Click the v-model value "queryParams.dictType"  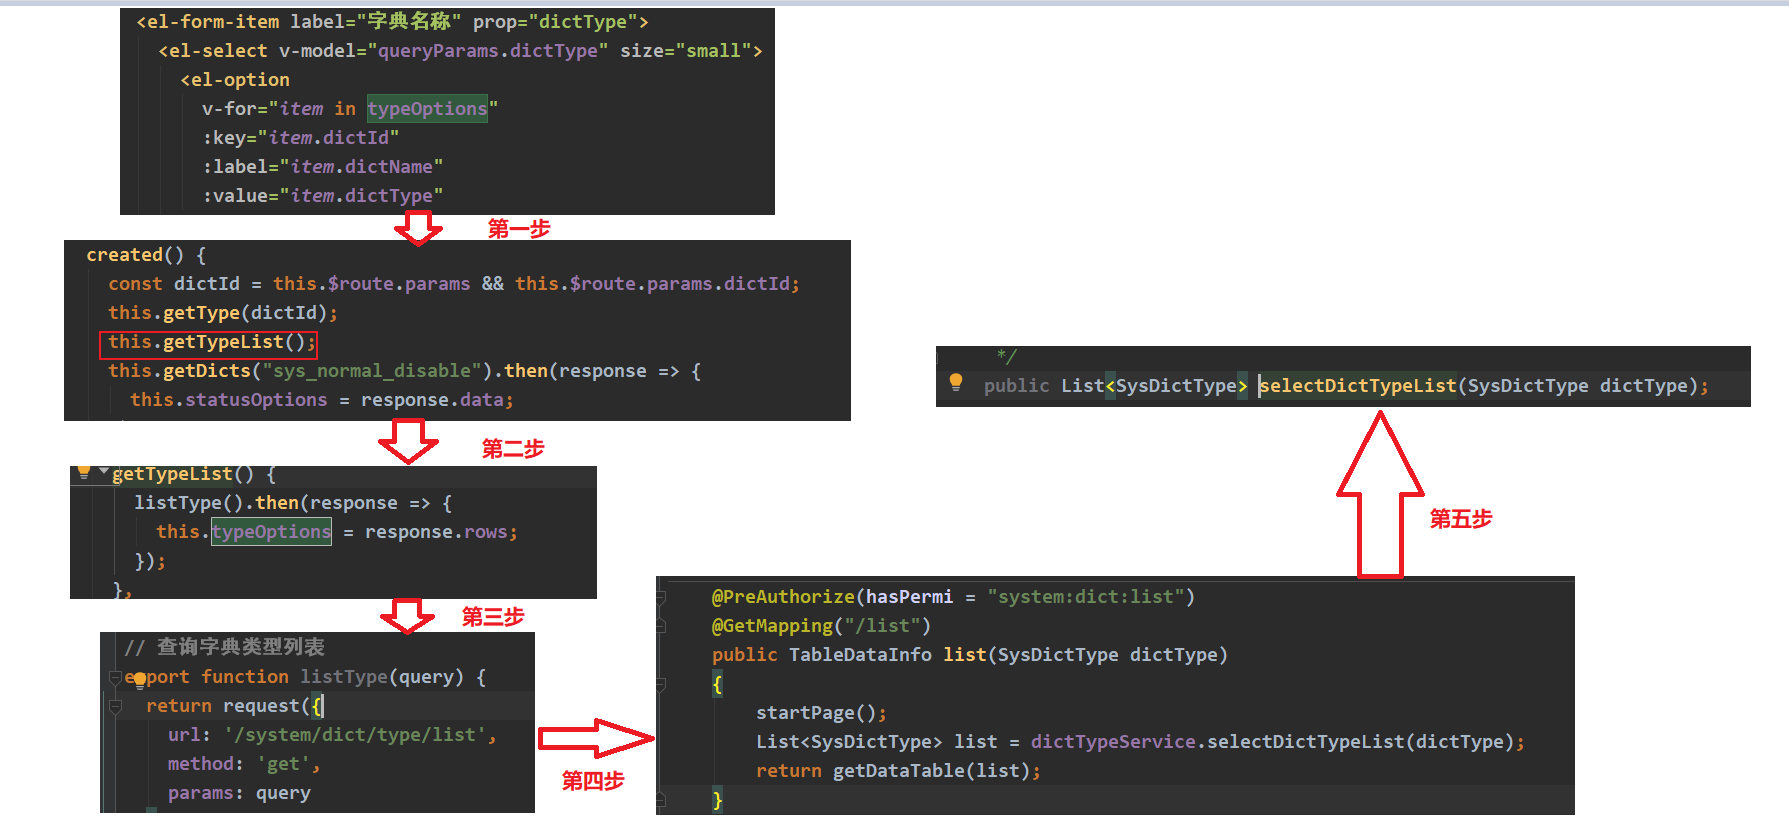[x=487, y=50]
